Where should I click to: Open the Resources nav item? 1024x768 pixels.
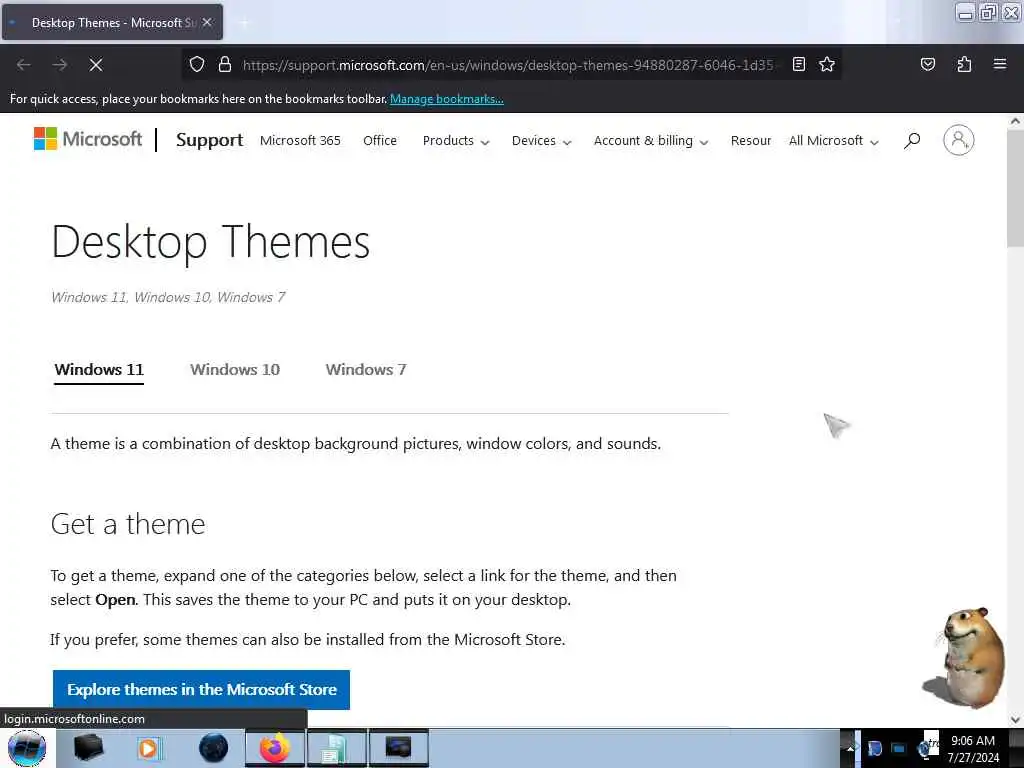point(751,140)
